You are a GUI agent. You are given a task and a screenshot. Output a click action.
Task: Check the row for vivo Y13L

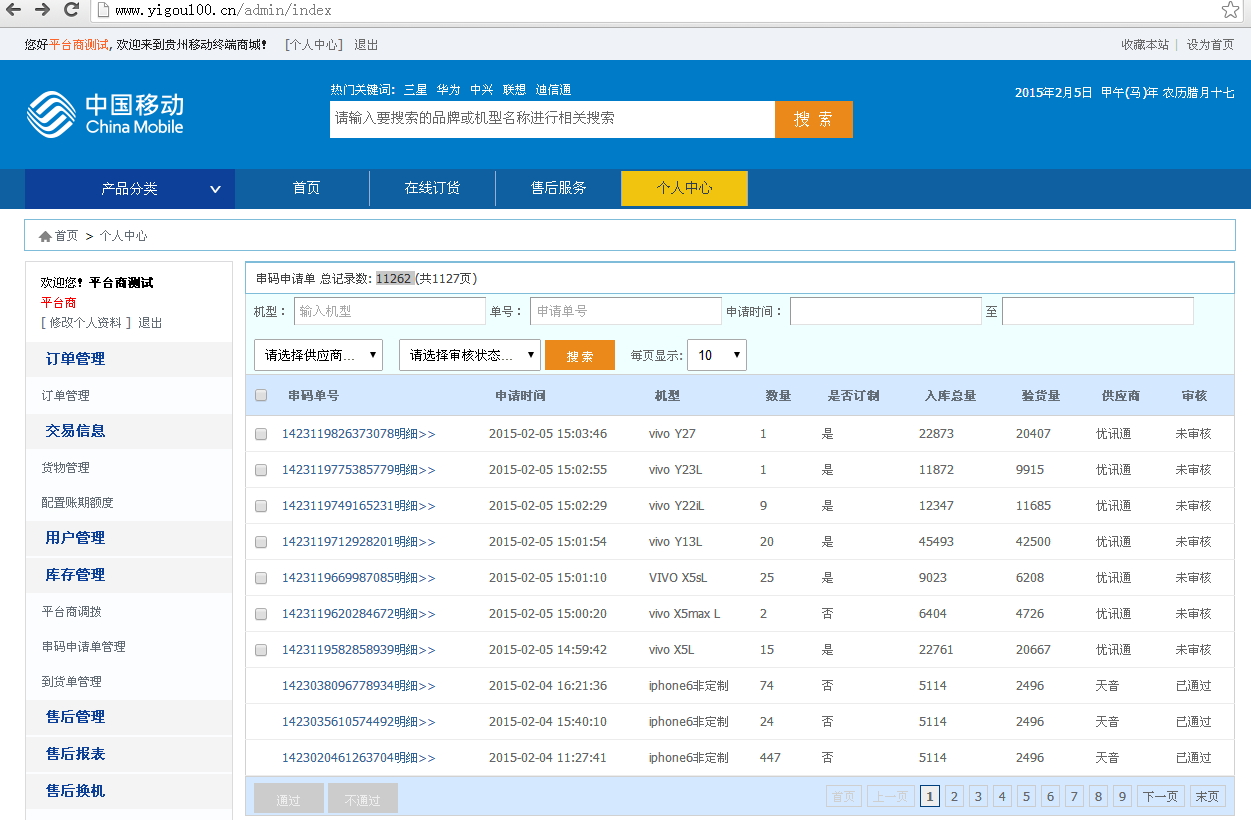click(x=261, y=542)
